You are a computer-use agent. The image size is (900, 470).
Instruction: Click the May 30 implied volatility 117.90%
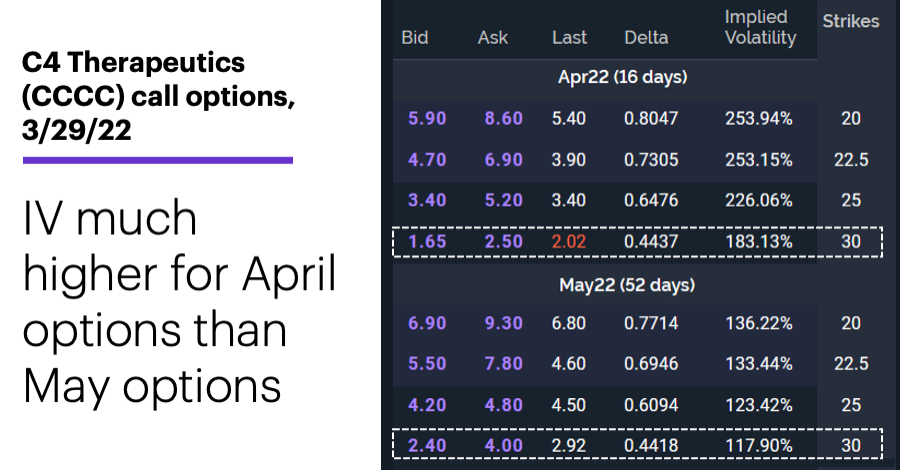pos(759,446)
